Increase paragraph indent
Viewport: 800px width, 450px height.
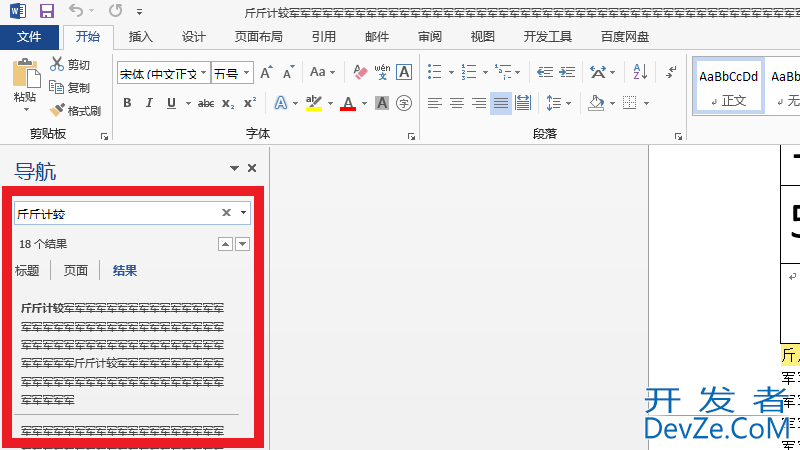click(567, 72)
